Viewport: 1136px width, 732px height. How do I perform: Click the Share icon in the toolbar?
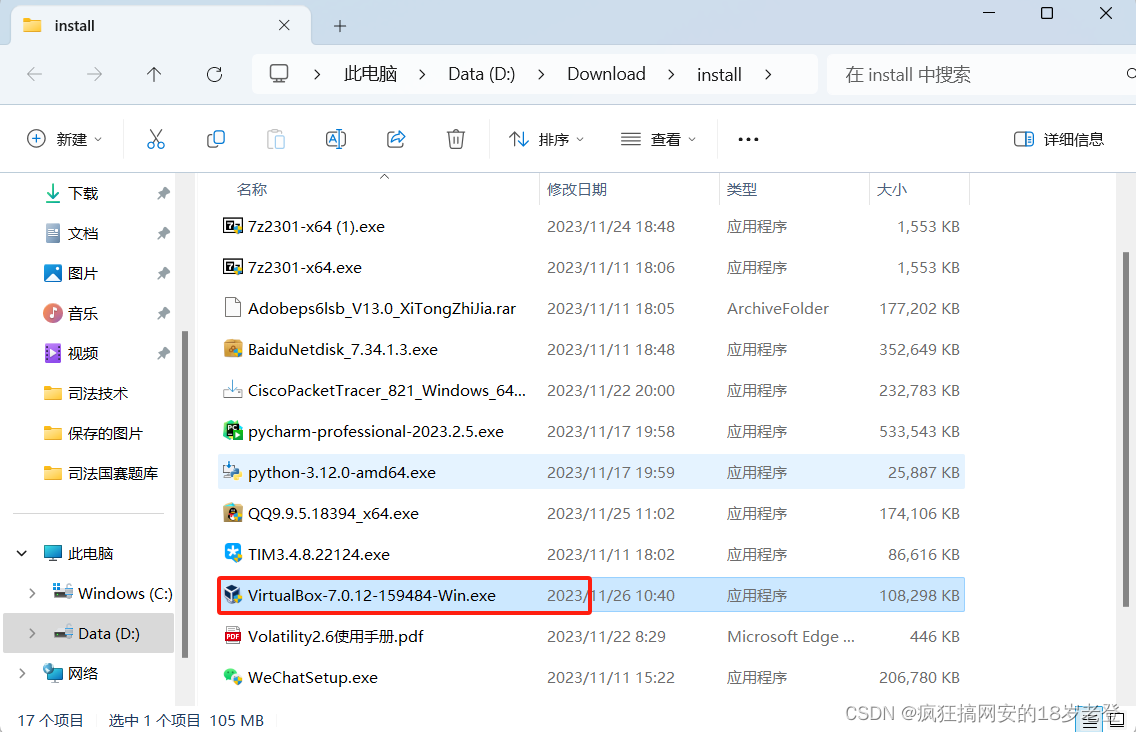click(396, 139)
